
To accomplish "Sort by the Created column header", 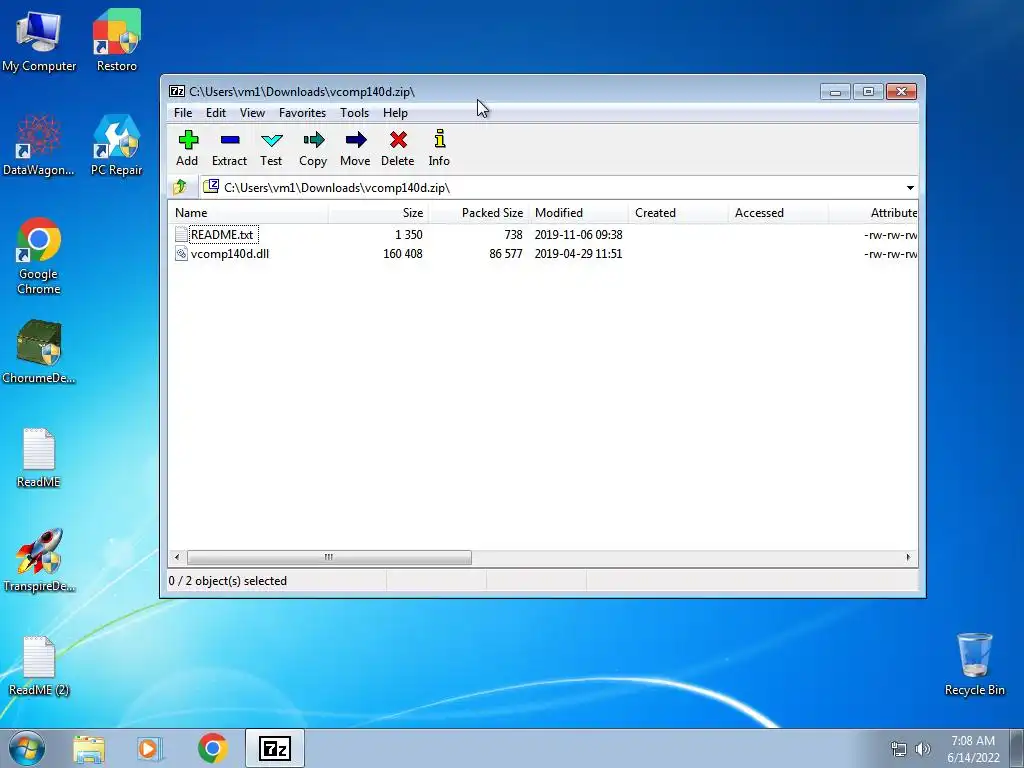I will pos(679,213).
